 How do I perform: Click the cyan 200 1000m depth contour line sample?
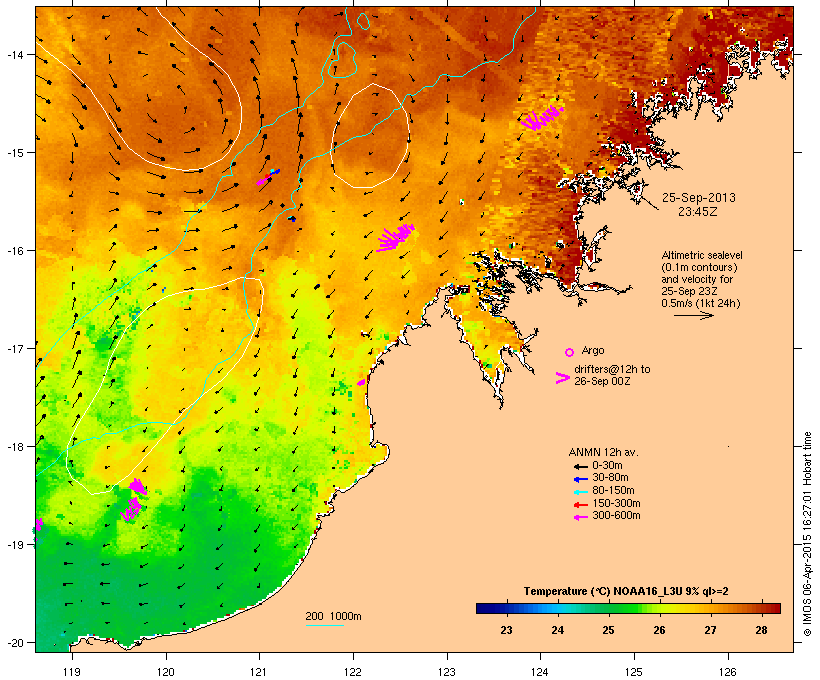click(324, 625)
